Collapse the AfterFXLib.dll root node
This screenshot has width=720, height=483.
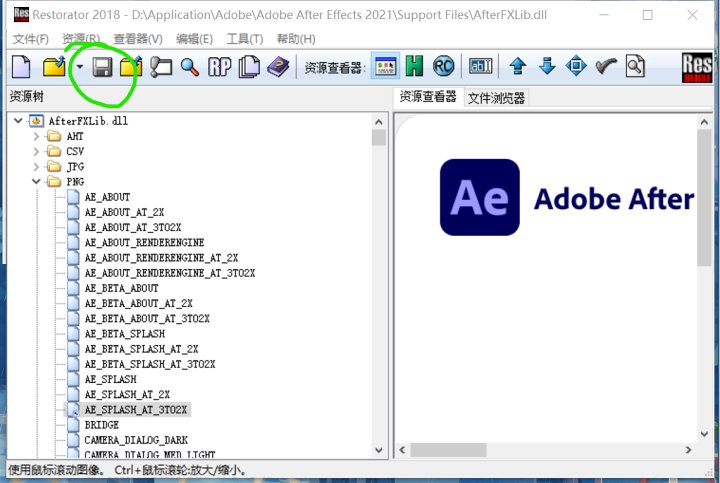pyautogui.click(x=18, y=121)
